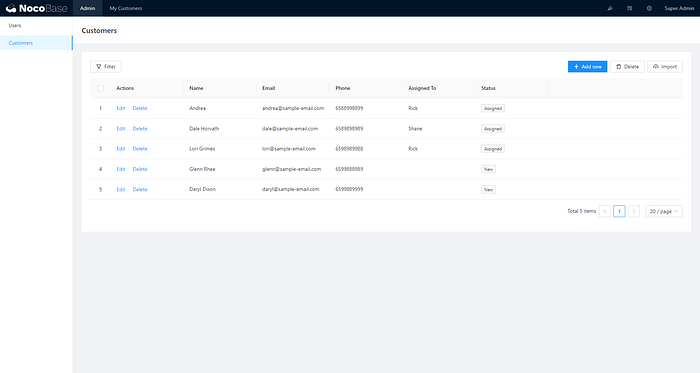This screenshot has height=373, width=700.
Task: Open the UI editor highlighter icon
Action: point(610,8)
